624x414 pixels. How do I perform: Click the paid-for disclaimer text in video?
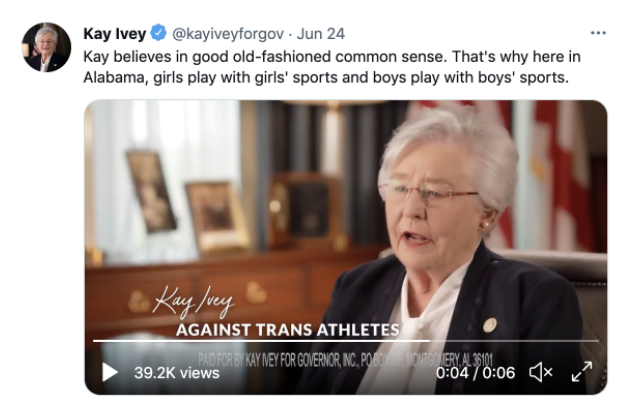point(345,360)
